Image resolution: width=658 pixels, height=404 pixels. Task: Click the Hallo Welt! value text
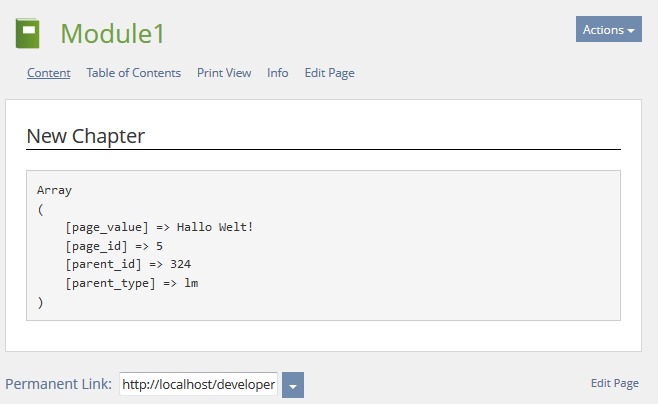point(215,227)
